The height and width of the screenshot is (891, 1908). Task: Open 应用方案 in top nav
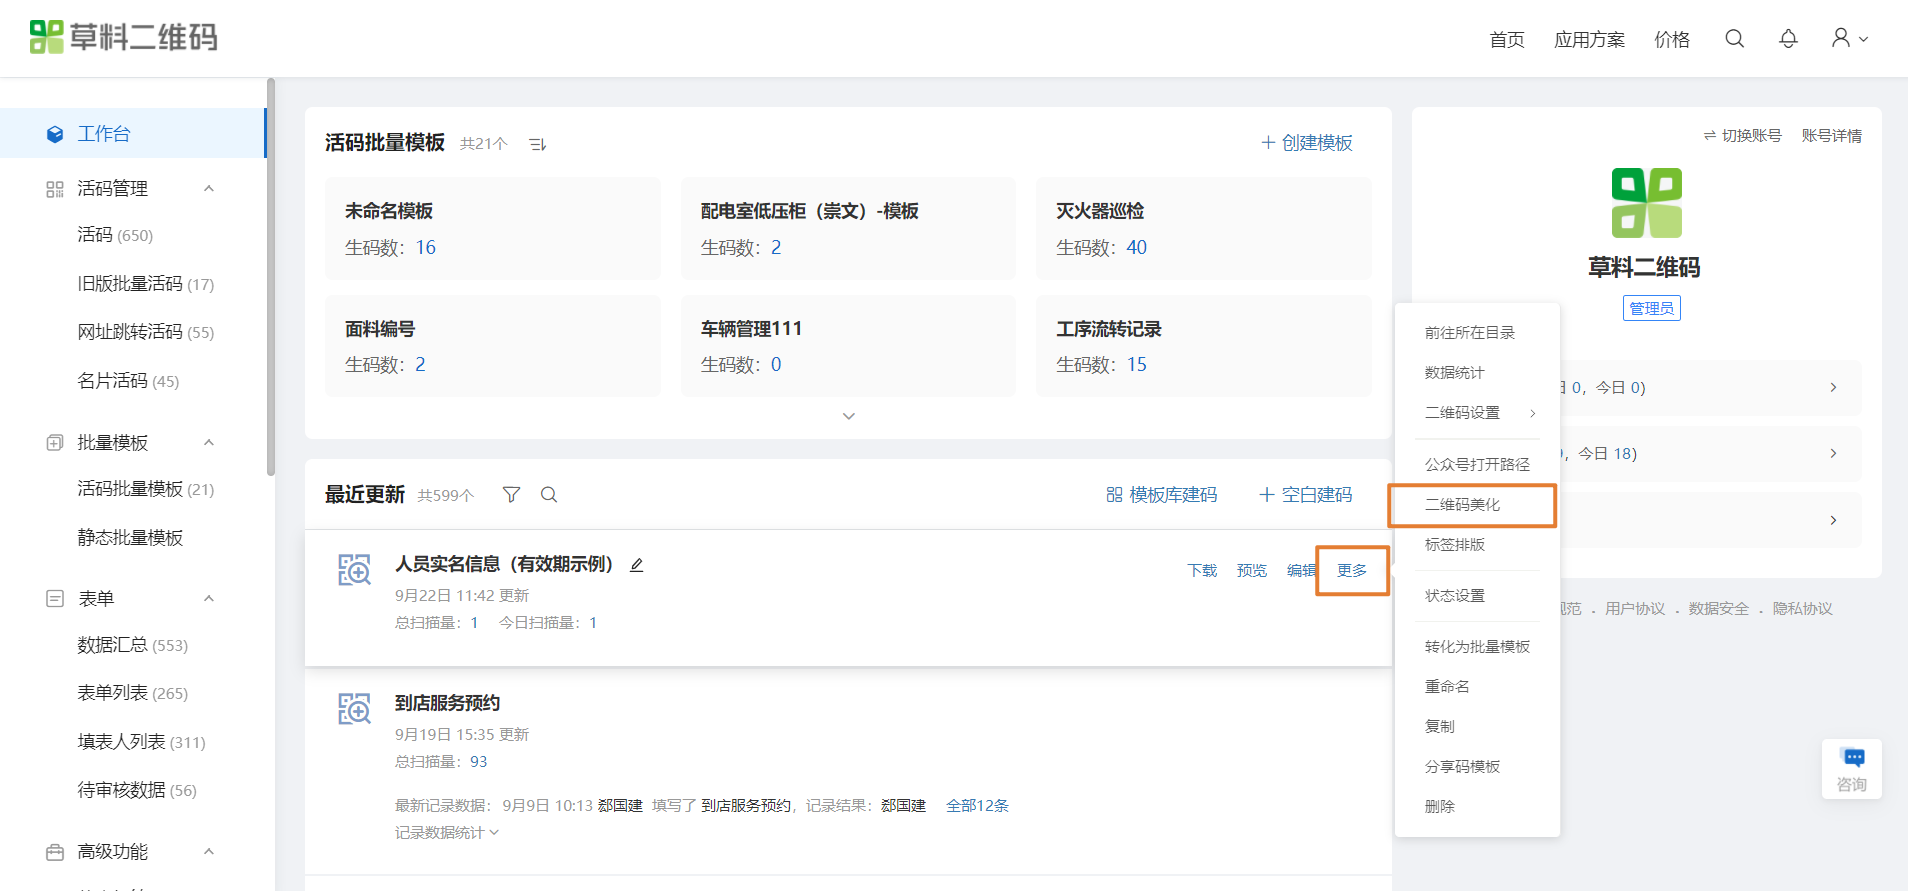[1589, 39]
